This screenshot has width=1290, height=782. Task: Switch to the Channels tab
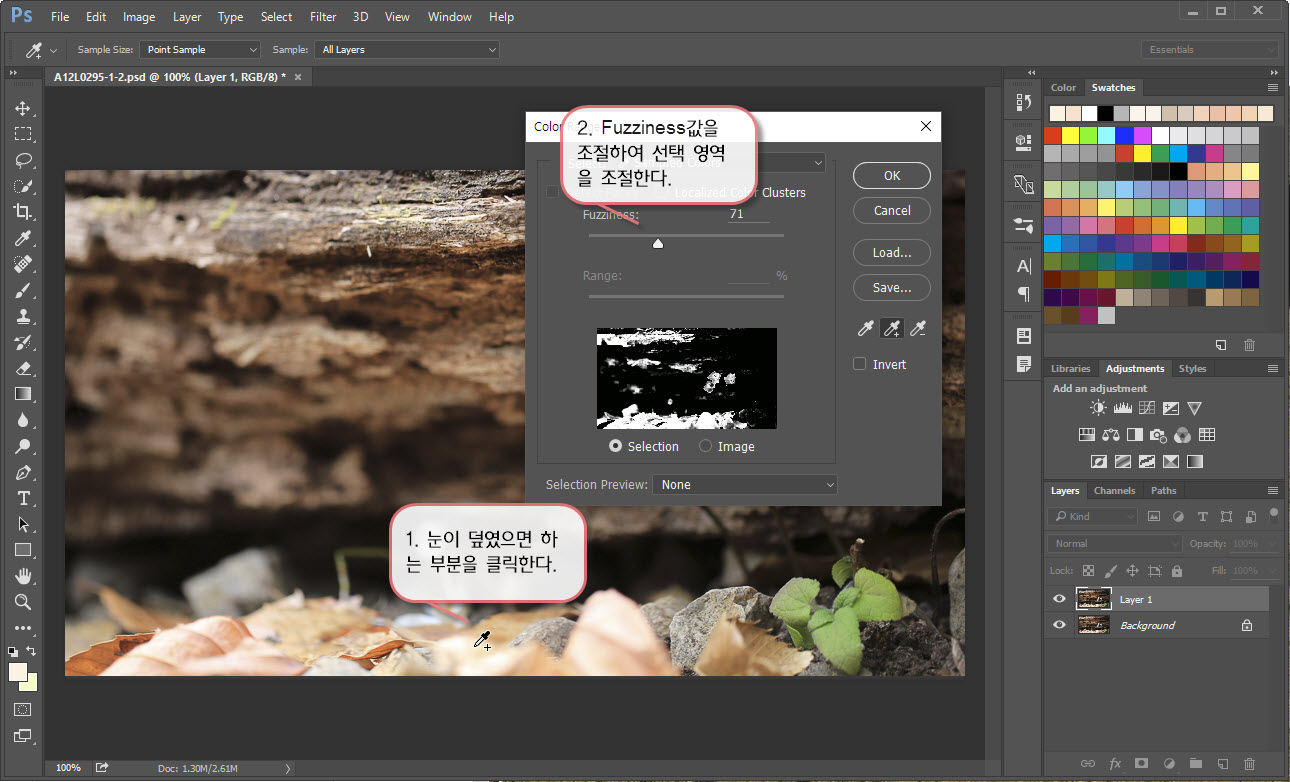[1114, 491]
